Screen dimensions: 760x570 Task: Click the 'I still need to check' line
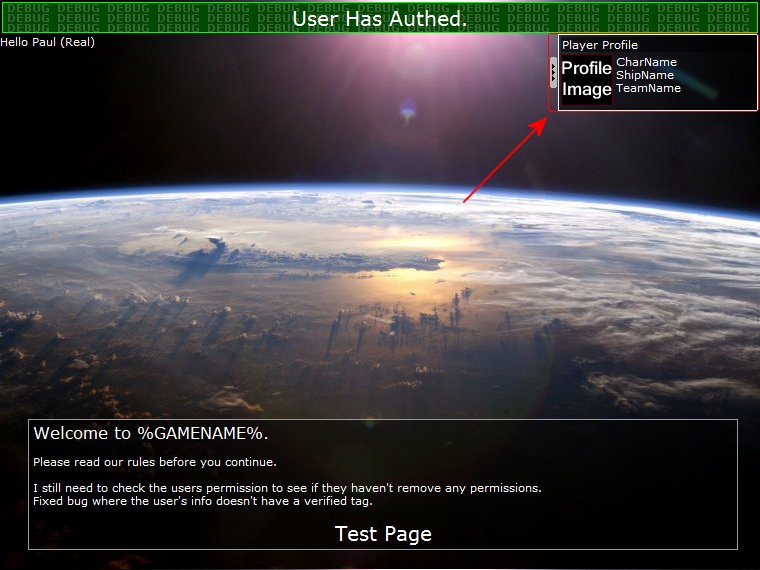pyautogui.click(x=287, y=488)
